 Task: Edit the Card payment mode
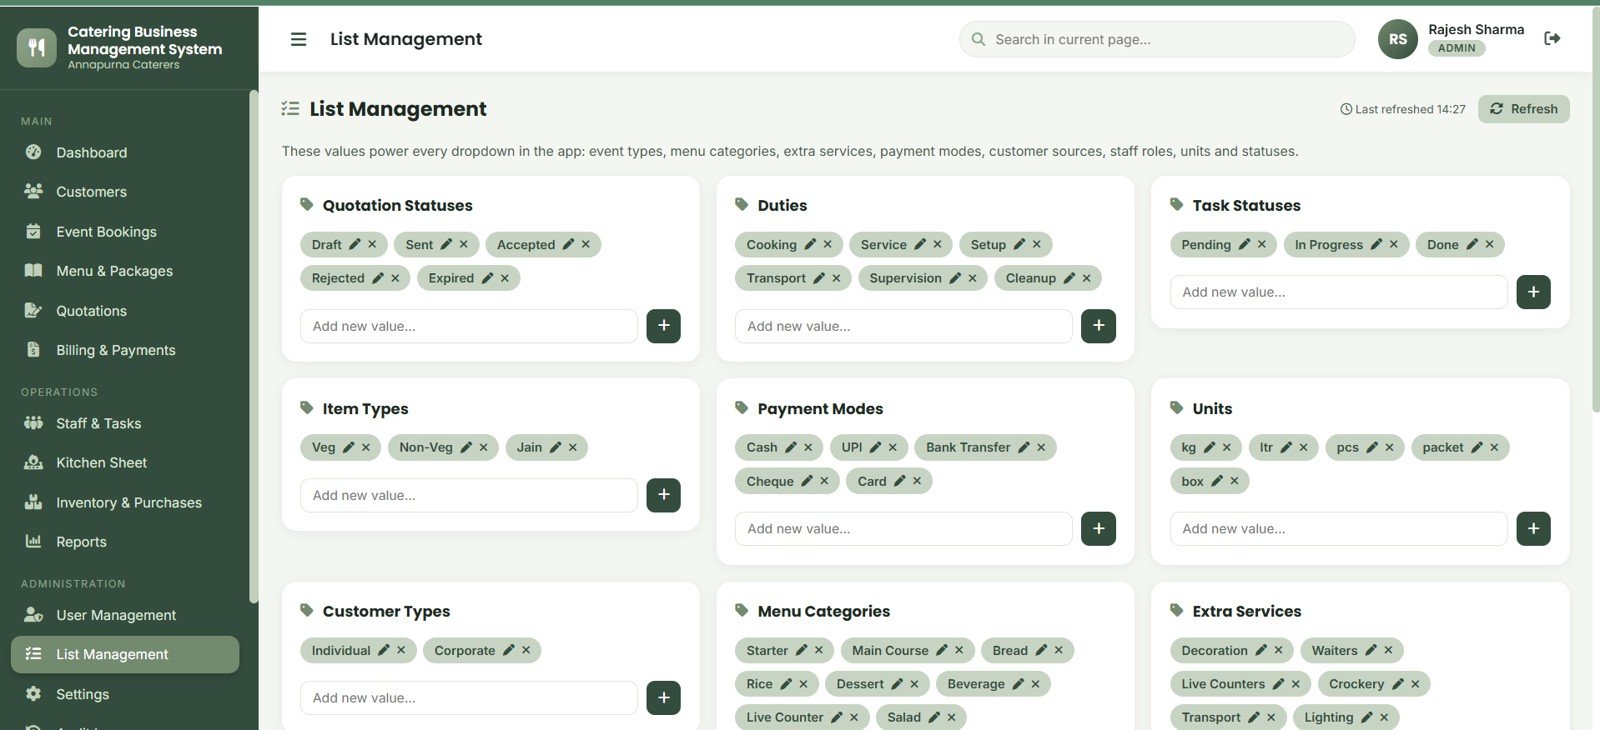point(899,481)
